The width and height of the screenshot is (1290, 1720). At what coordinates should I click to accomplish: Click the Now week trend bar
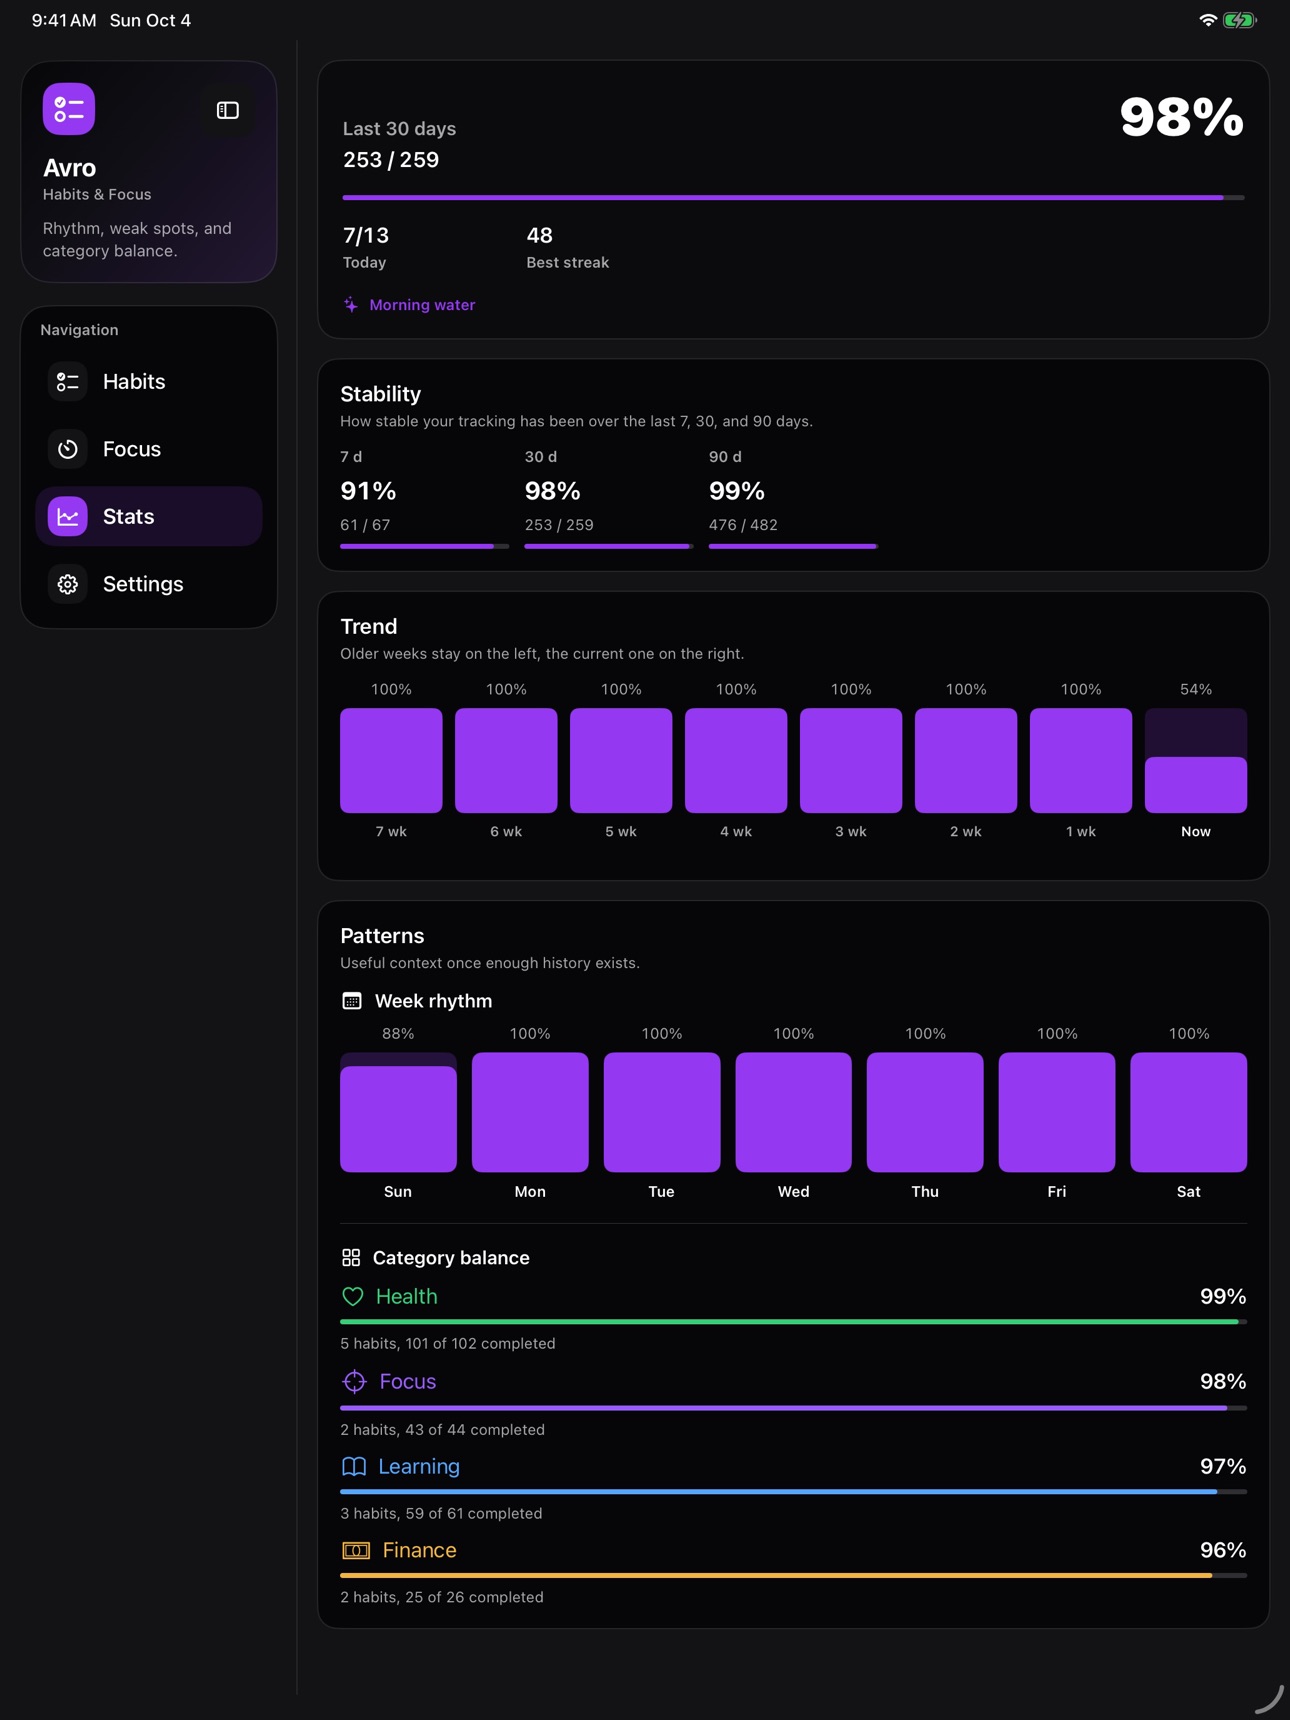[x=1196, y=760]
